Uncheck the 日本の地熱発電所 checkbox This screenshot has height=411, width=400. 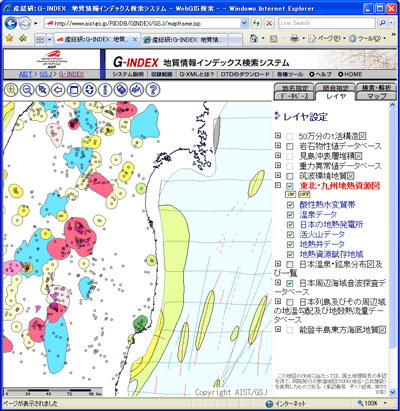pyautogui.click(x=290, y=225)
